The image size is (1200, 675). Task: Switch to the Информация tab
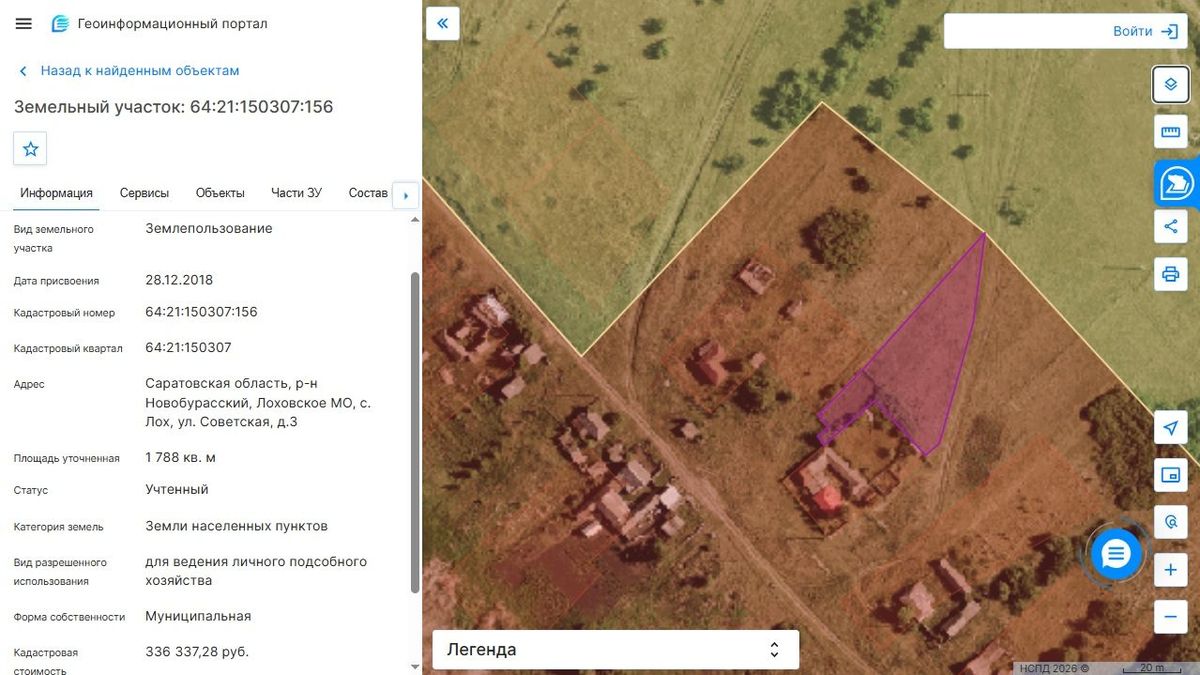click(57, 193)
